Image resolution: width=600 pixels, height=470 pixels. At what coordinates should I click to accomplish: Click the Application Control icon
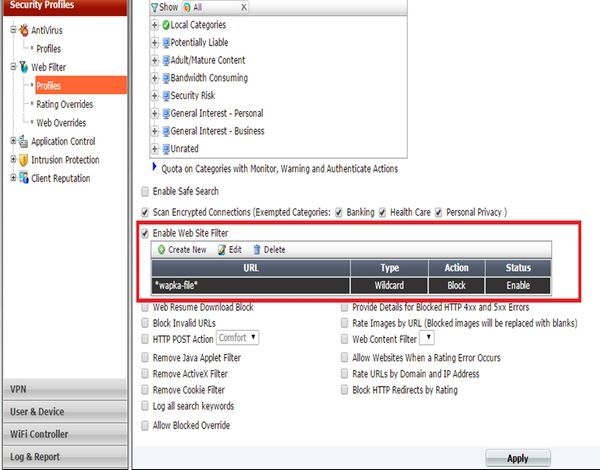[23, 141]
